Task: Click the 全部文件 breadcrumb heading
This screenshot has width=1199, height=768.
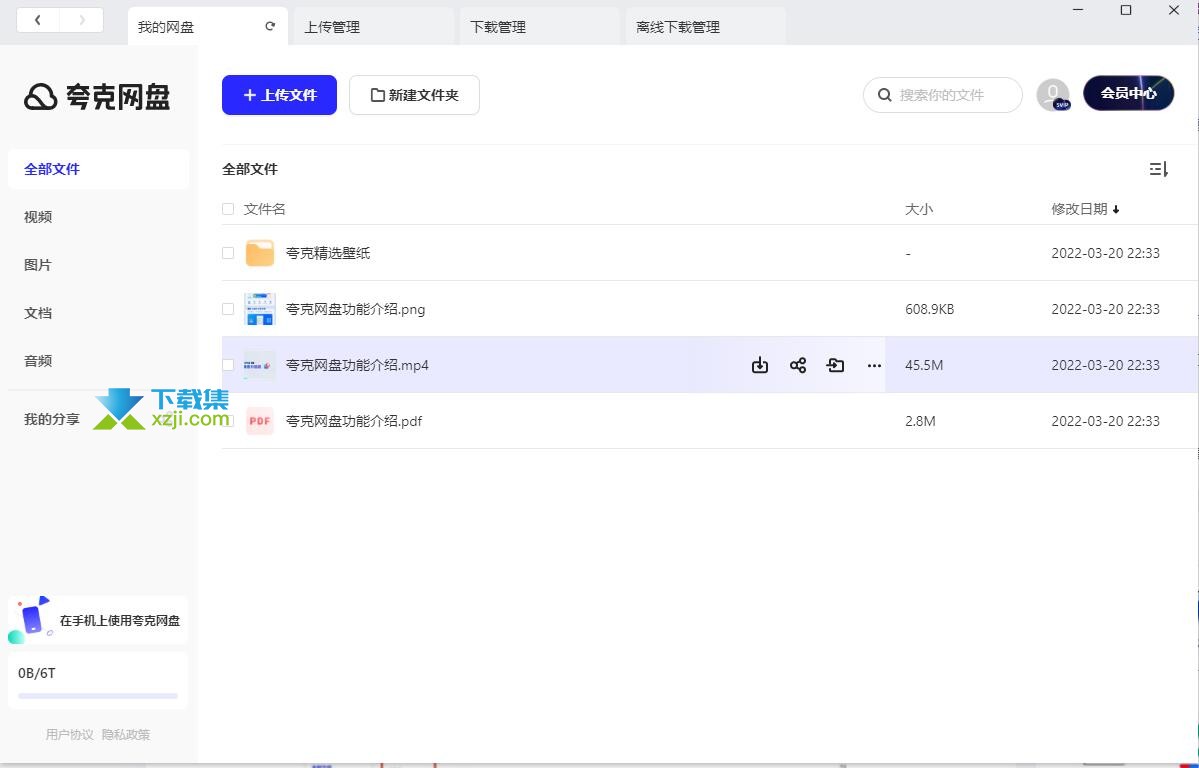Action: pyautogui.click(x=250, y=169)
